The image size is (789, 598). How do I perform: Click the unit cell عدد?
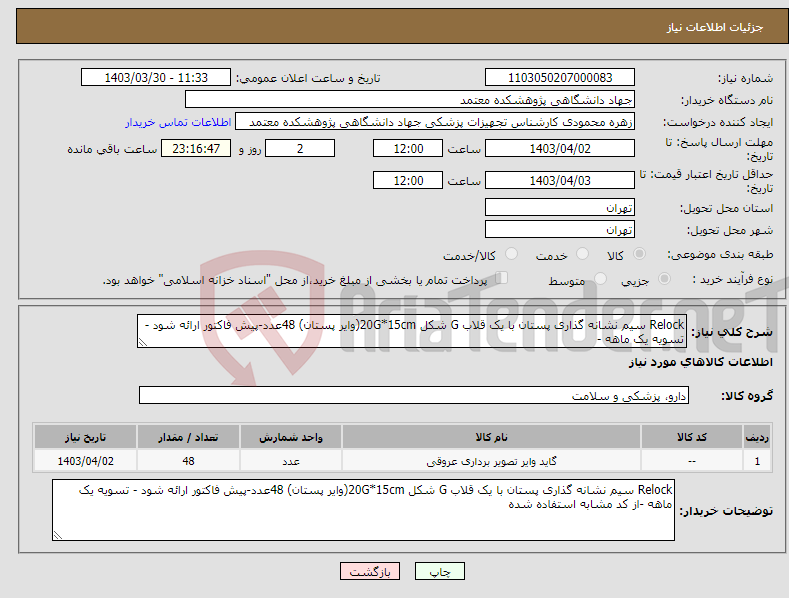(x=291, y=461)
